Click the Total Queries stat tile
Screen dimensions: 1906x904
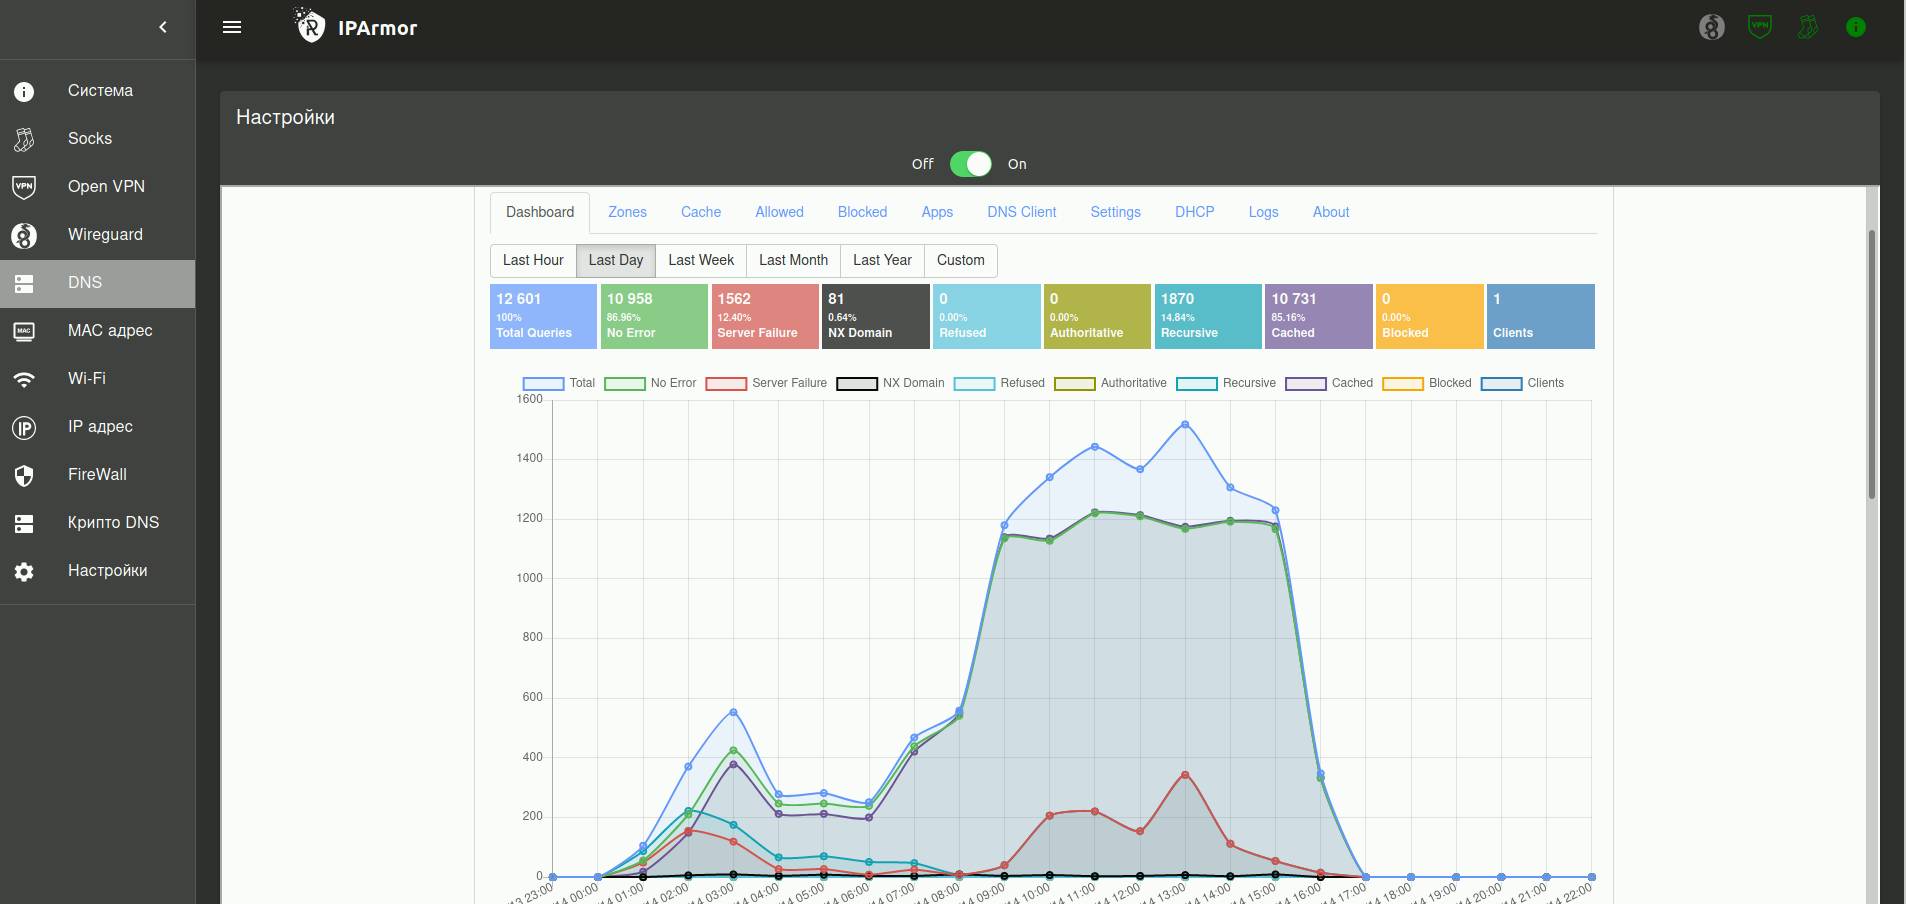click(x=543, y=316)
